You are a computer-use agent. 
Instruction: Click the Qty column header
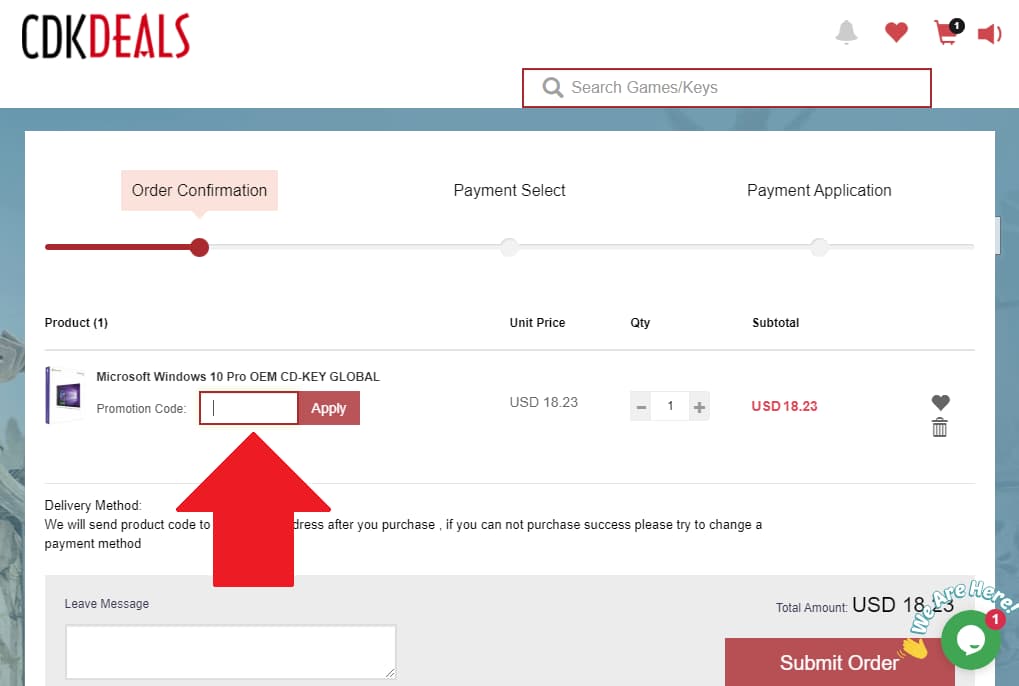(x=640, y=323)
